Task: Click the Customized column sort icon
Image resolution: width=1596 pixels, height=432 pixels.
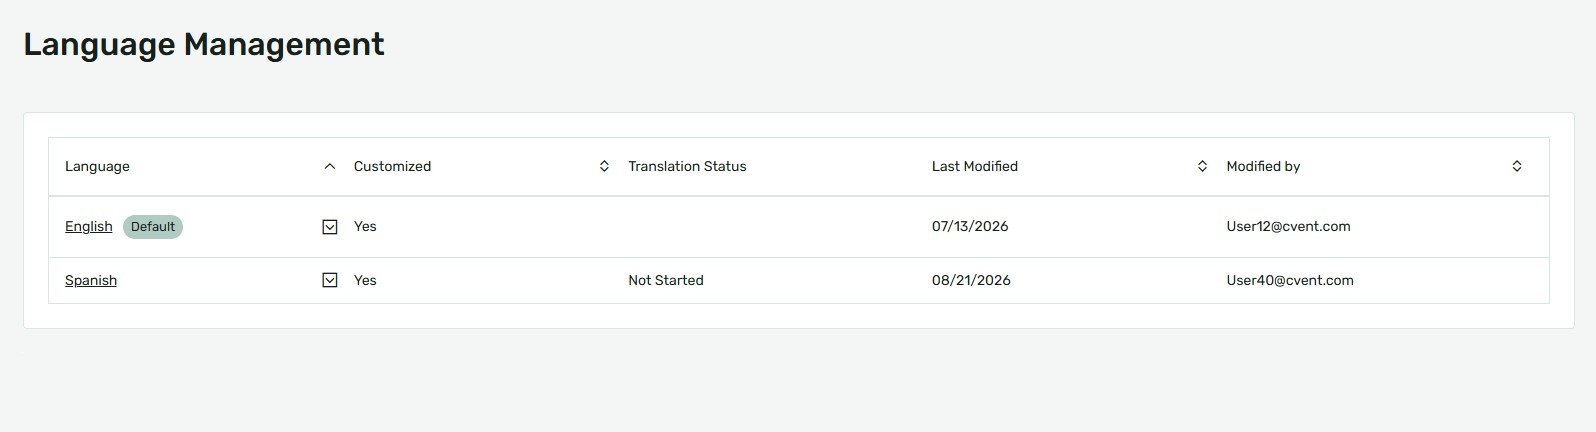Action: pos(604,167)
